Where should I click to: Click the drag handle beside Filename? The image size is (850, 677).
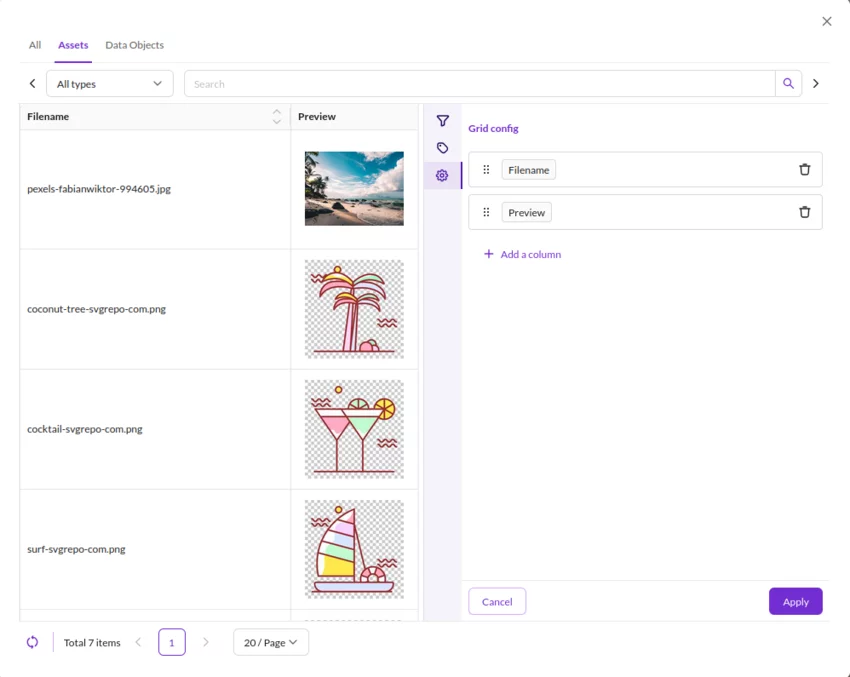pyautogui.click(x=486, y=170)
